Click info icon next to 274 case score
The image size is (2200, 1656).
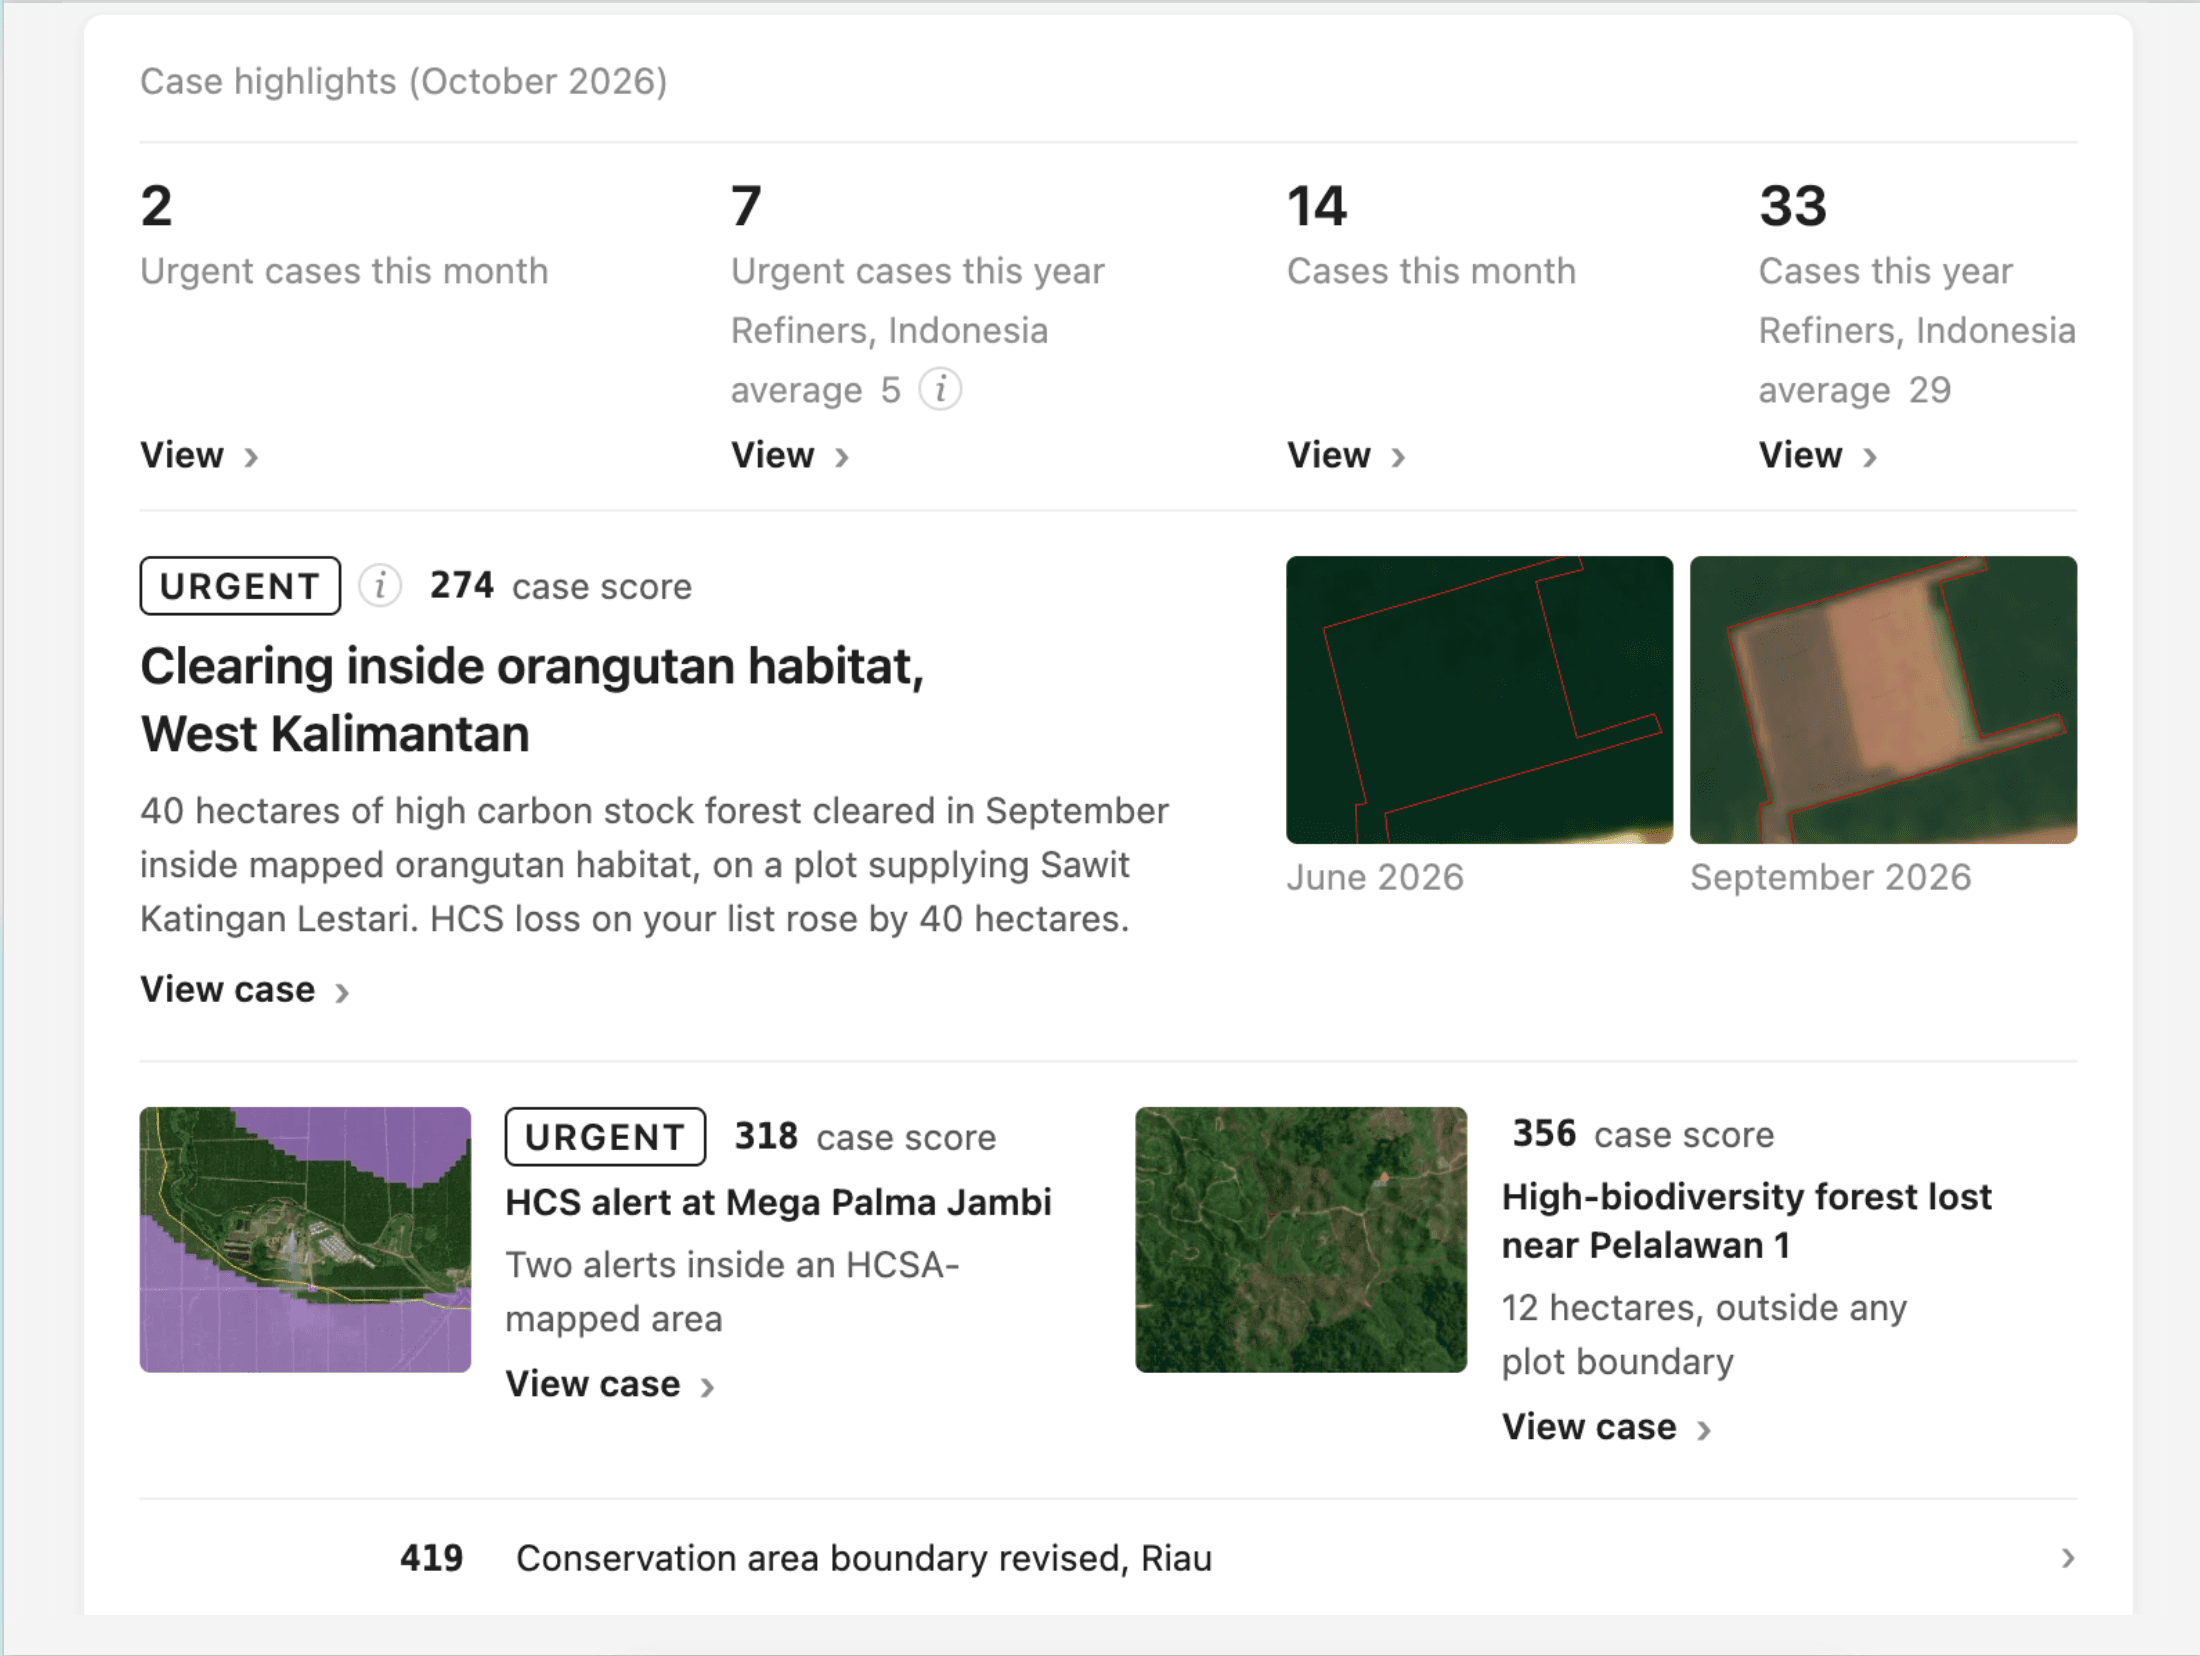[x=380, y=585]
